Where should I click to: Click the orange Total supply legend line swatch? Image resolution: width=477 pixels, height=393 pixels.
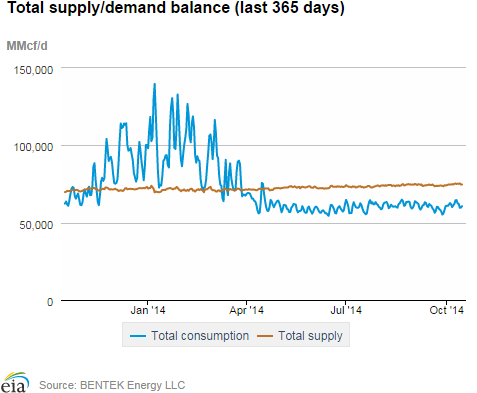click(x=265, y=336)
